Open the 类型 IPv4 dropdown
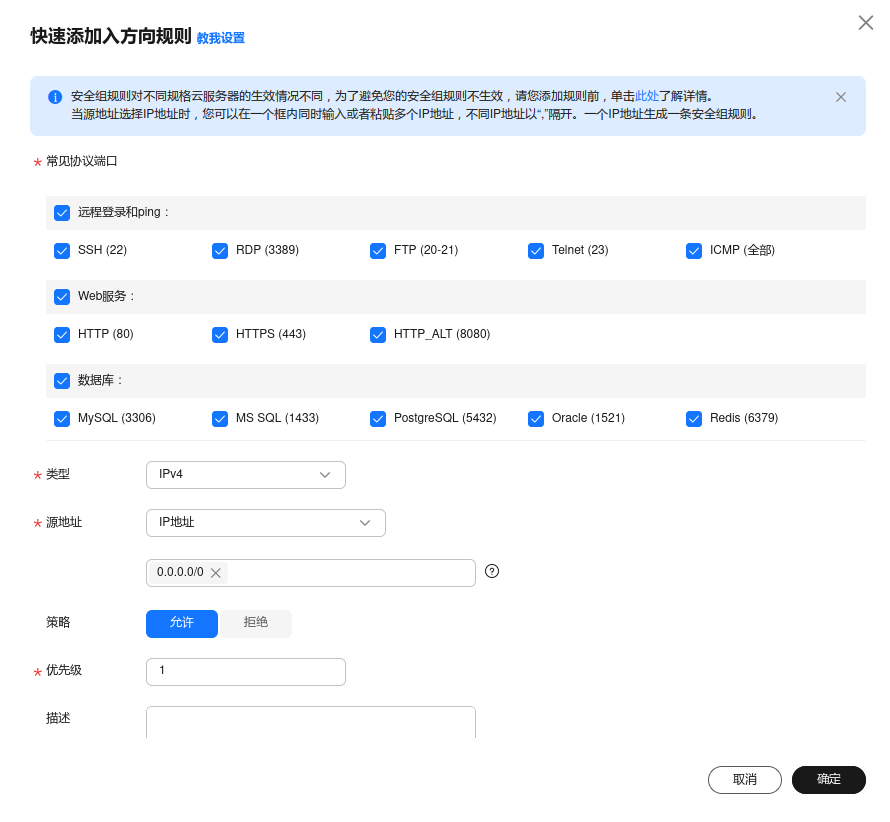890x822 pixels. click(245, 475)
